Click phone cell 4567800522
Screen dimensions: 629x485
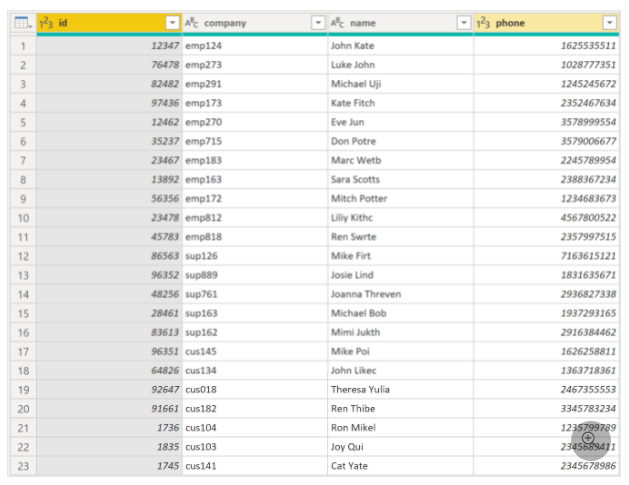pos(546,218)
